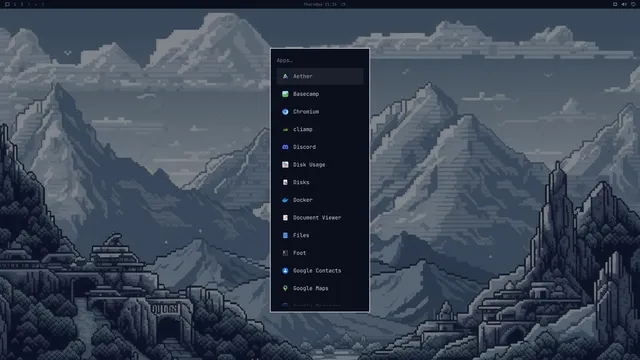The height and width of the screenshot is (360, 640).
Task: Launch Docker from the list
Action: click(x=320, y=200)
